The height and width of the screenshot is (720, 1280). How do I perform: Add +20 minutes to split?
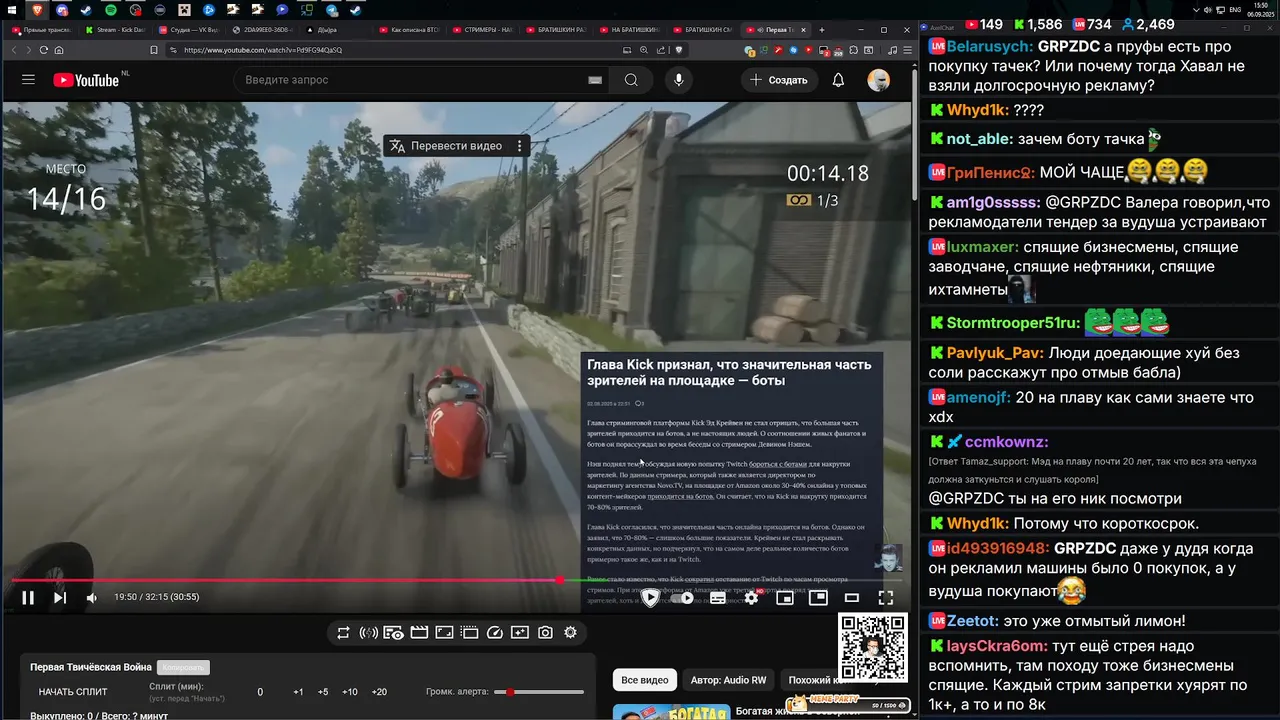[379, 692]
